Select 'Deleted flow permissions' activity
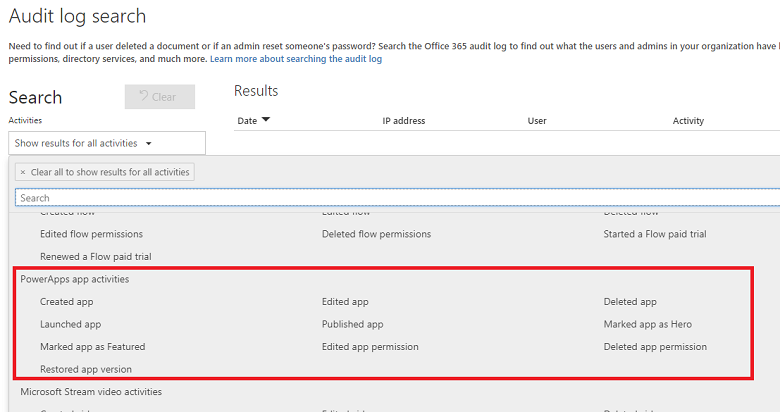Viewport: 780px width, 412px height. (x=377, y=234)
